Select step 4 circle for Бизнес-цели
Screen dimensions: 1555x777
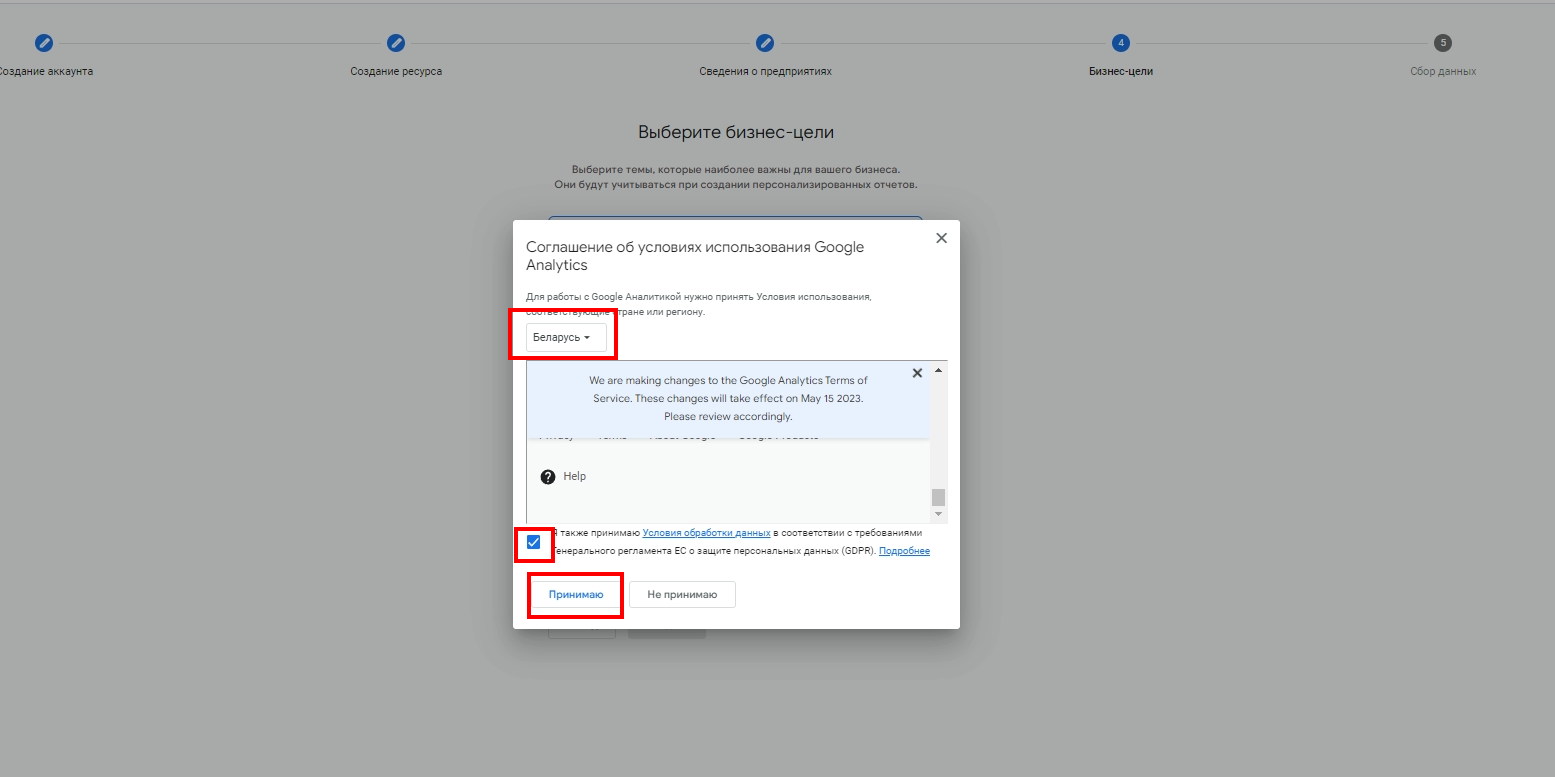(1121, 43)
